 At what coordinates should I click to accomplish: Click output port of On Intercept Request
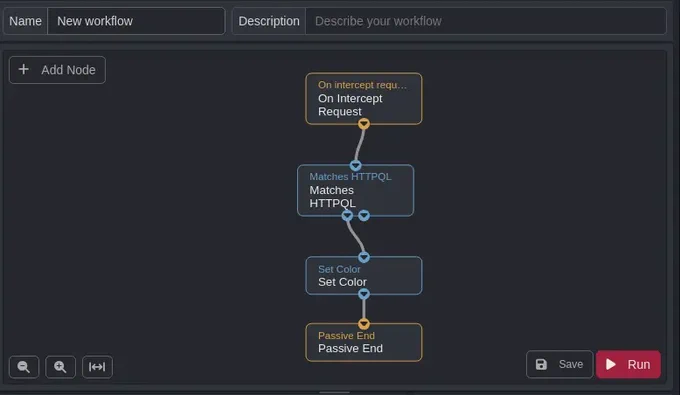[x=364, y=124]
